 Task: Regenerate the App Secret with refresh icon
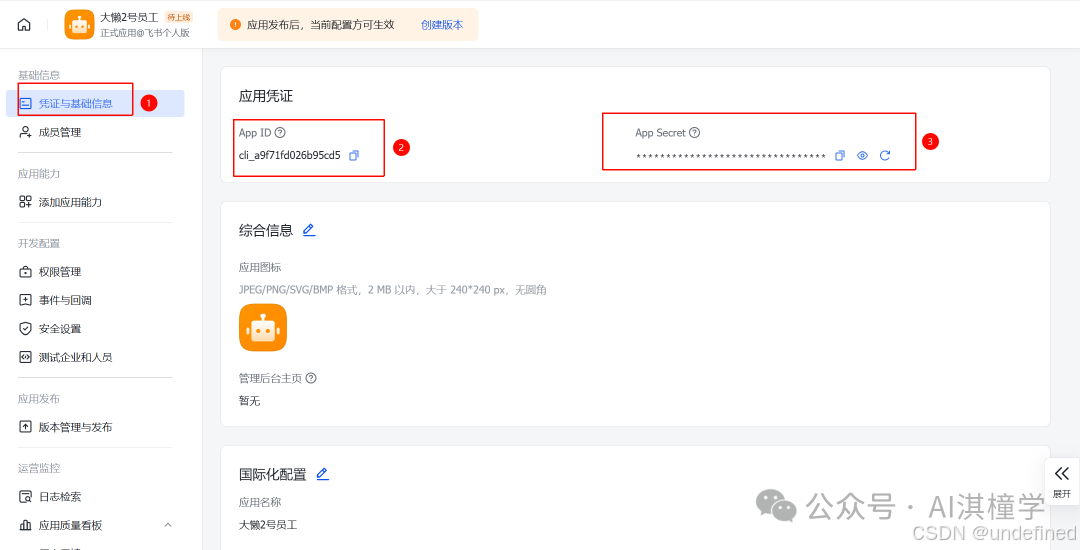885,156
